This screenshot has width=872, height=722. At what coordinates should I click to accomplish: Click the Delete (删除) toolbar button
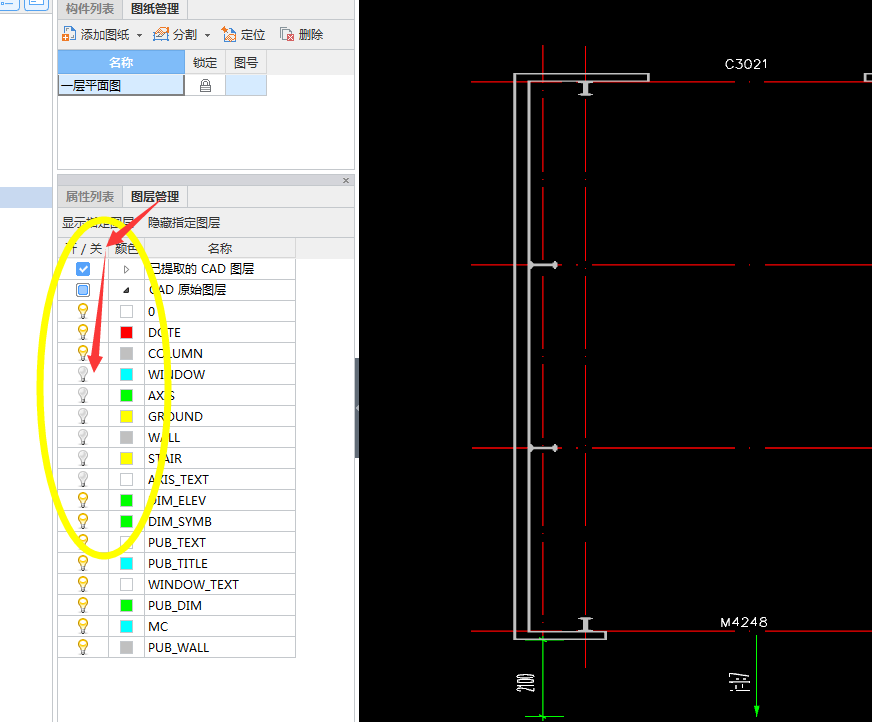[x=301, y=34]
